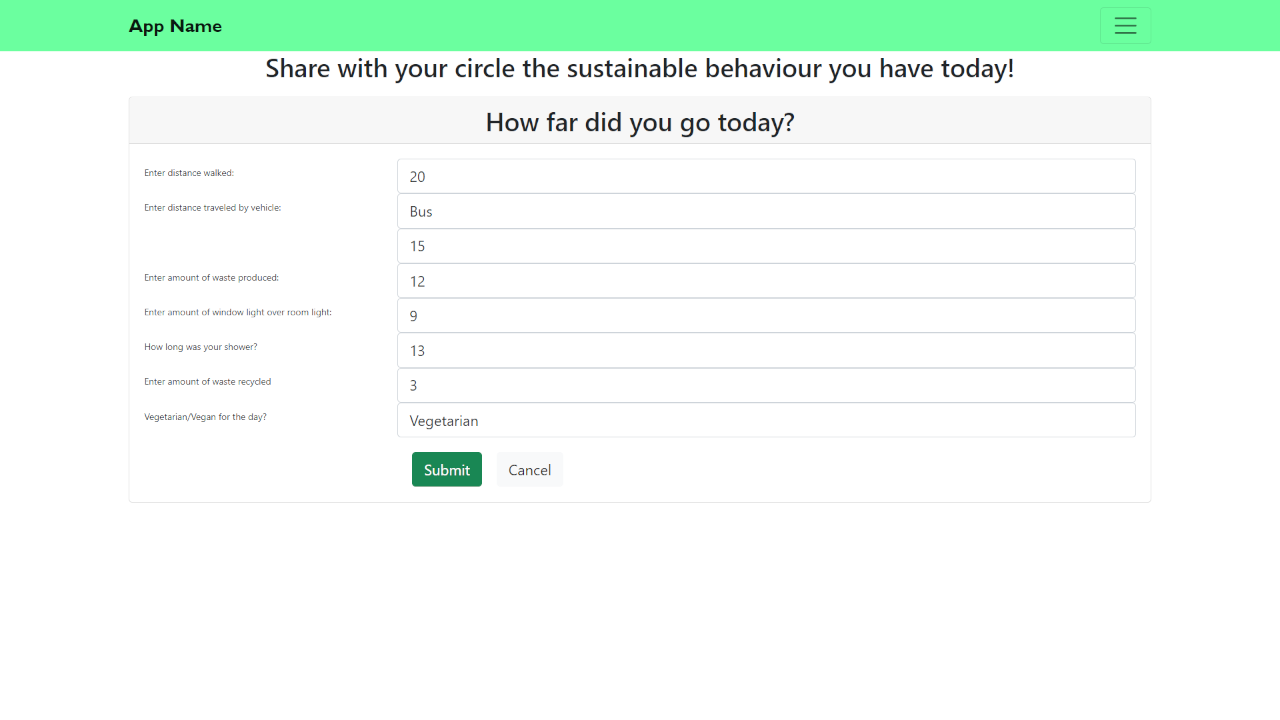This screenshot has height=720, width=1280.
Task: Click the "How long was your shower?" label
Action: pos(201,347)
